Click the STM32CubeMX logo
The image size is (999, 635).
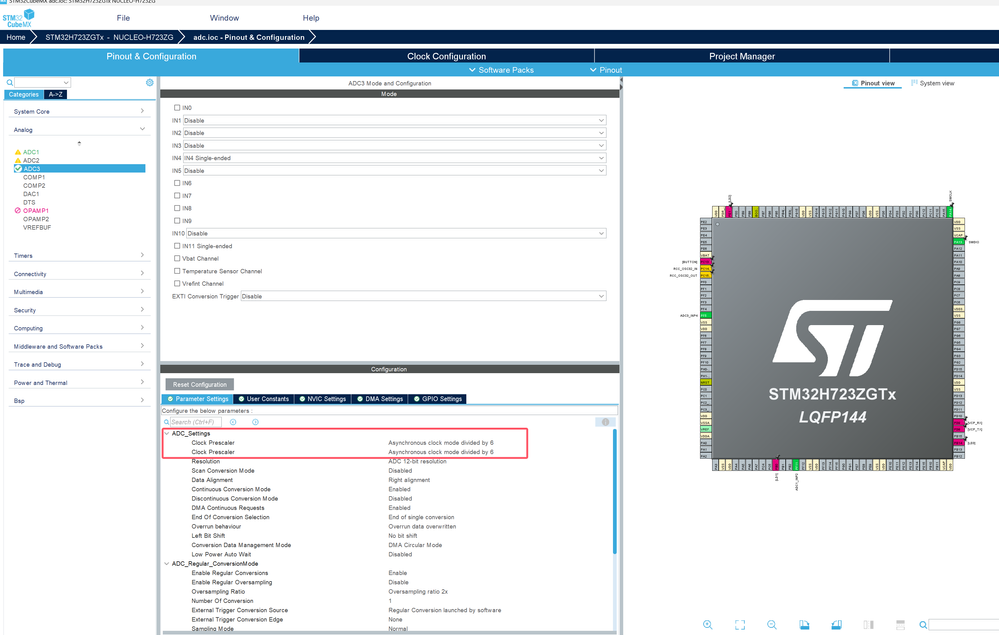[x=18, y=18]
